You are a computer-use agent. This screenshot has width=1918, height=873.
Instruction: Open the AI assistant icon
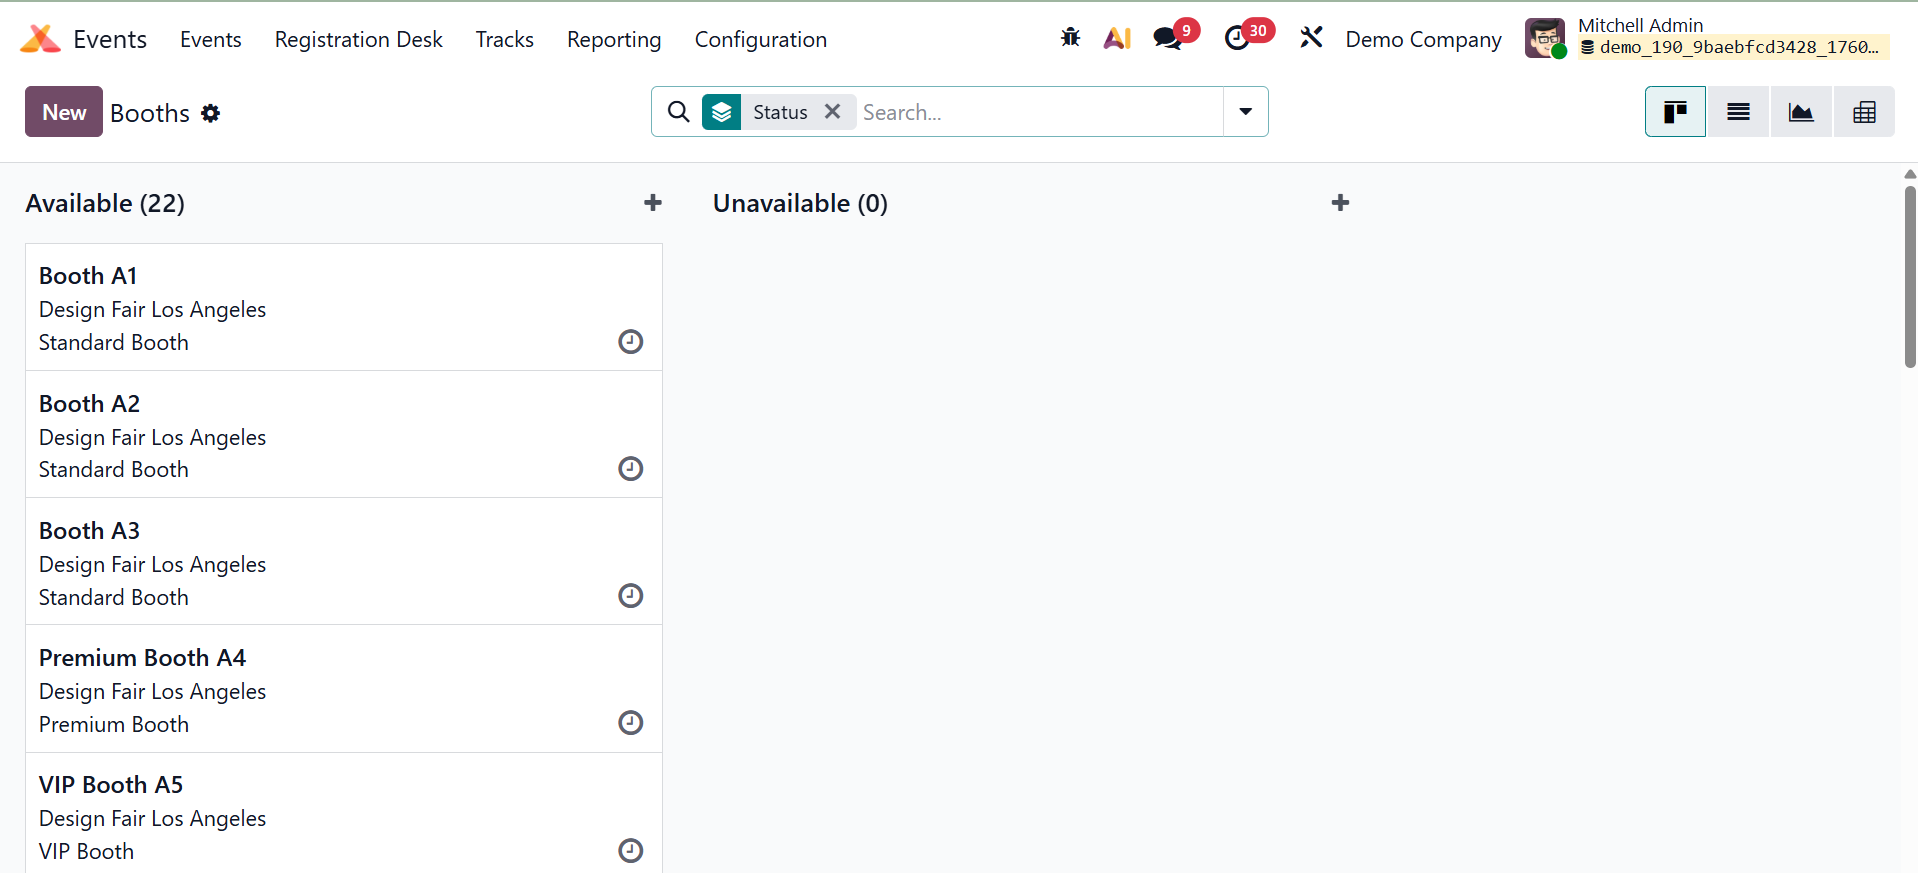click(1117, 38)
